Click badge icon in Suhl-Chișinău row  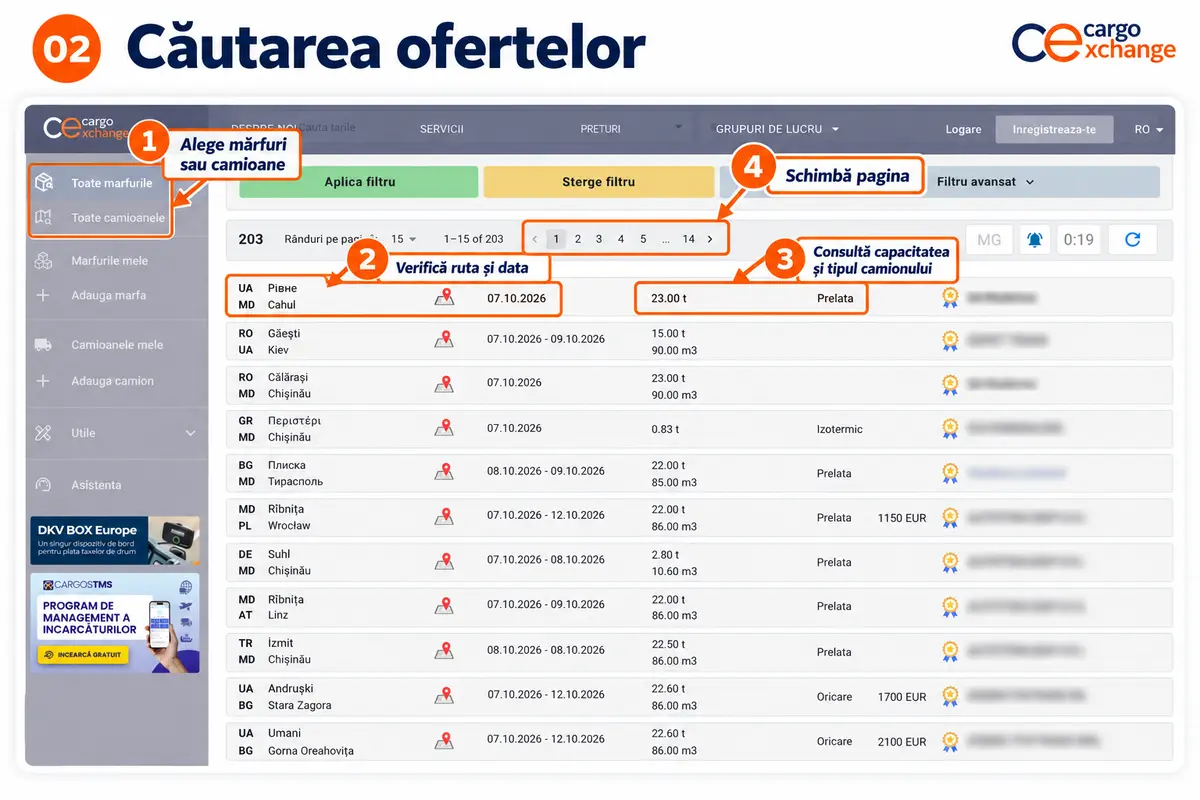(950, 562)
